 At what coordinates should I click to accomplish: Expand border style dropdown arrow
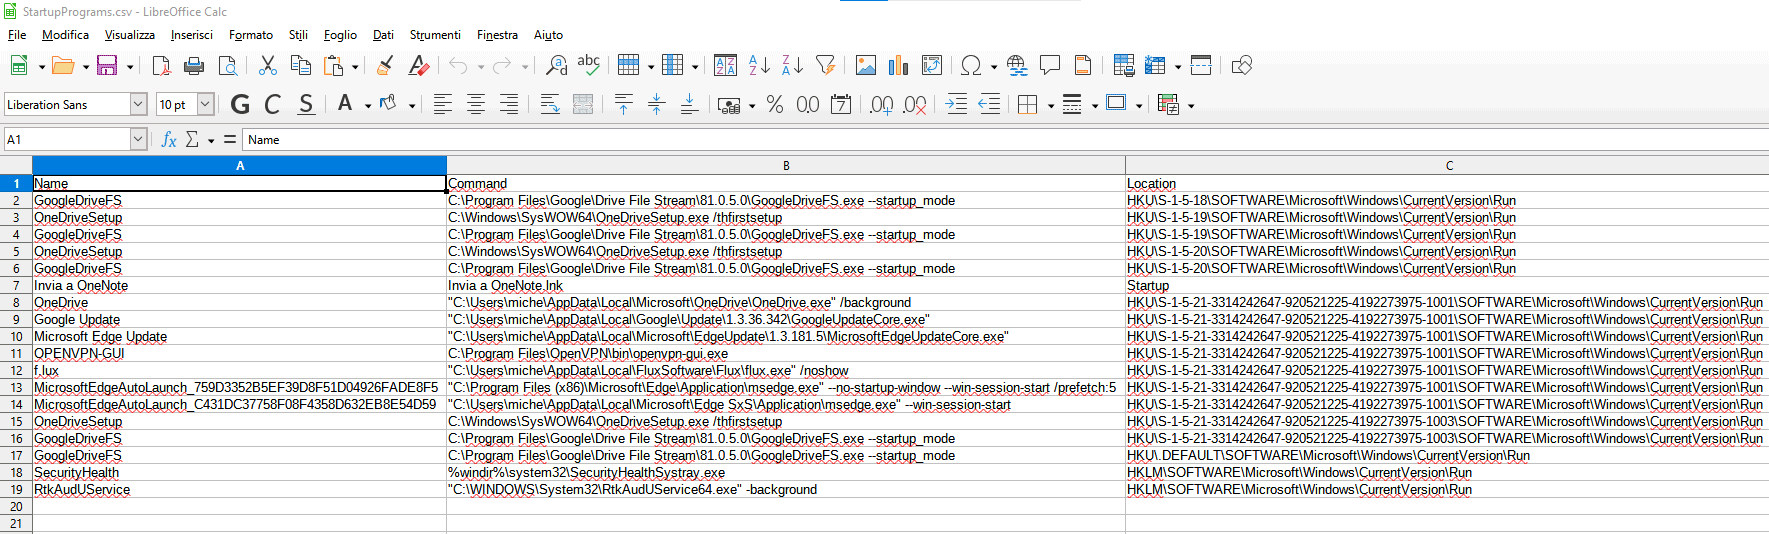[x=1095, y=105]
